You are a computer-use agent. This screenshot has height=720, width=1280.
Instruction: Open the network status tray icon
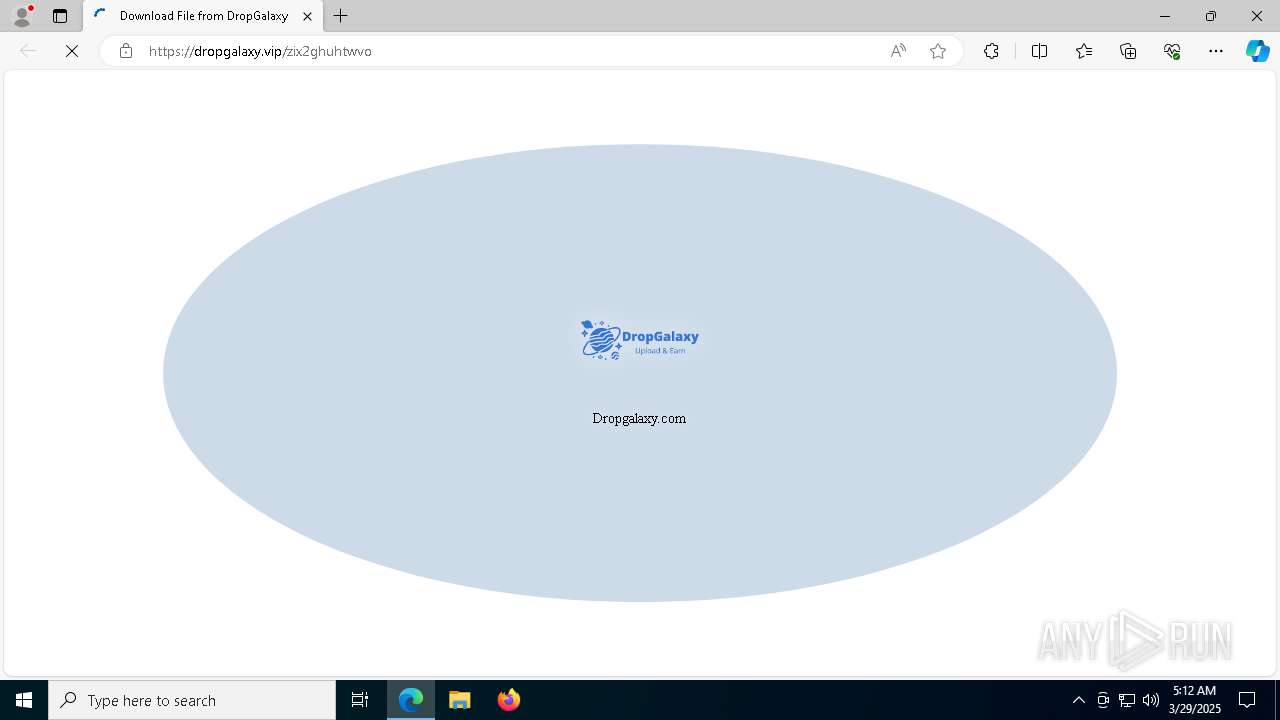click(x=1127, y=700)
